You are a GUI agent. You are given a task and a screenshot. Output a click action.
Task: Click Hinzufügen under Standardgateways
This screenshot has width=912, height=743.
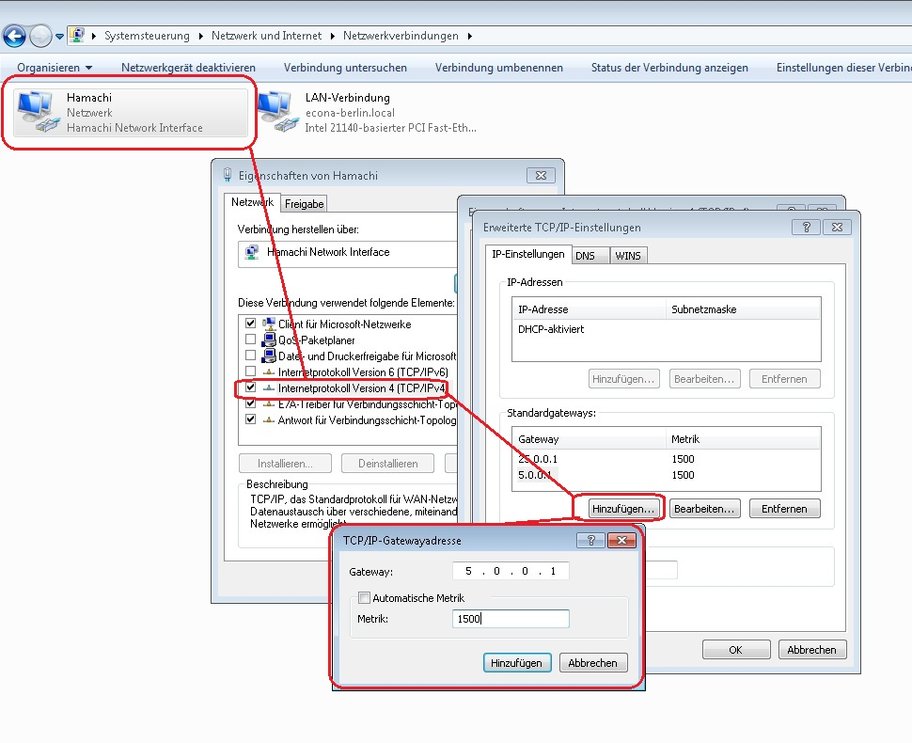tap(624, 509)
